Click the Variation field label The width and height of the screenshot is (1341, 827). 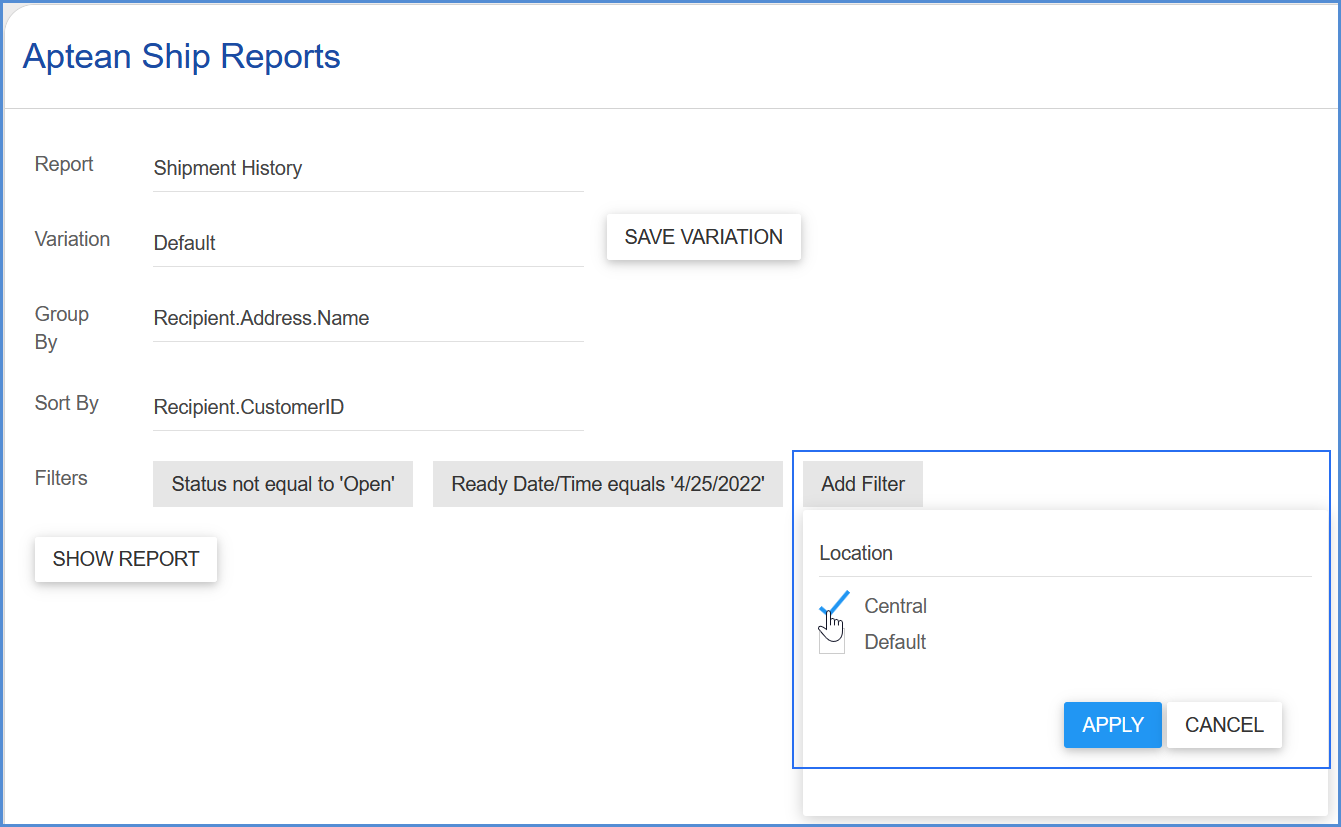click(x=72, y=239)
